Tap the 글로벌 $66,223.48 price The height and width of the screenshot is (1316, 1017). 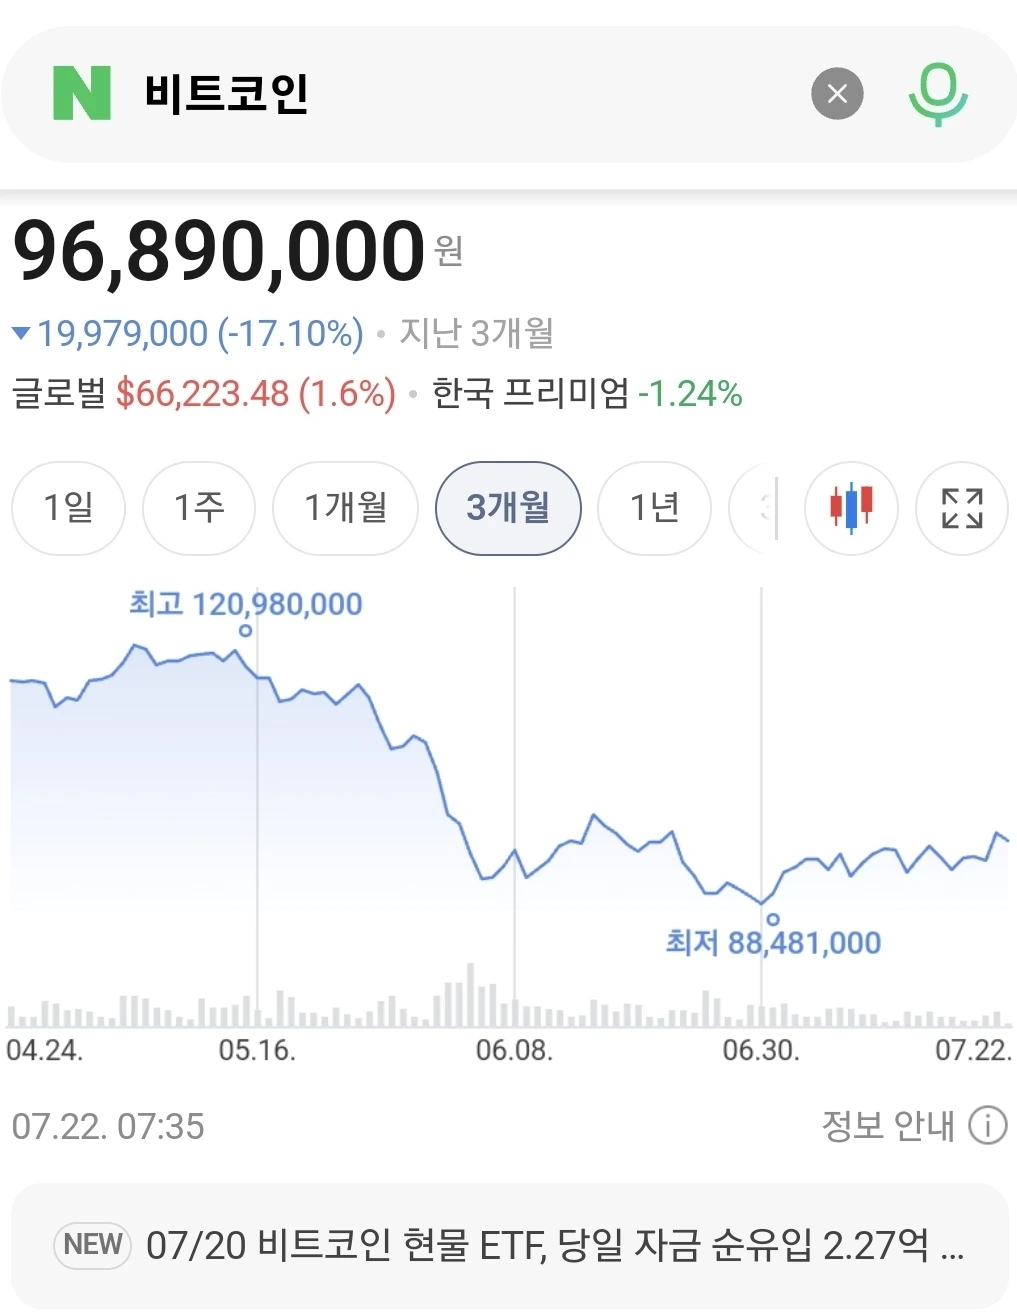pos(204,393)
